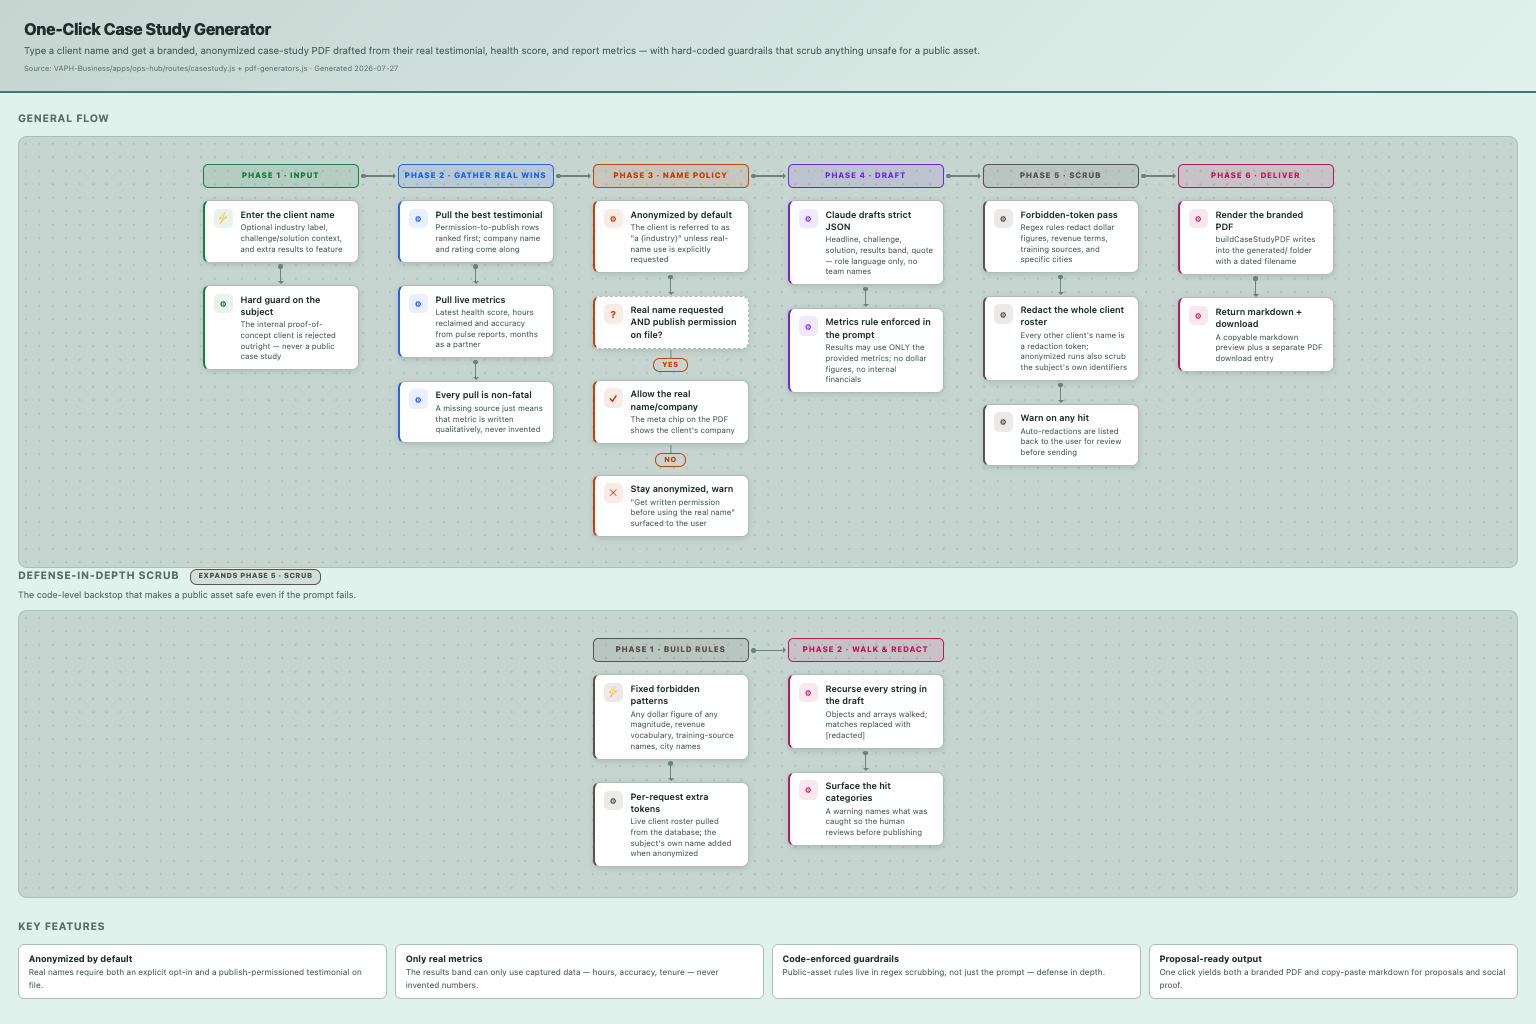Open the Anonymized by default feature card
The height and width of the screenshot is (1024, 1536).
(202, 971)
